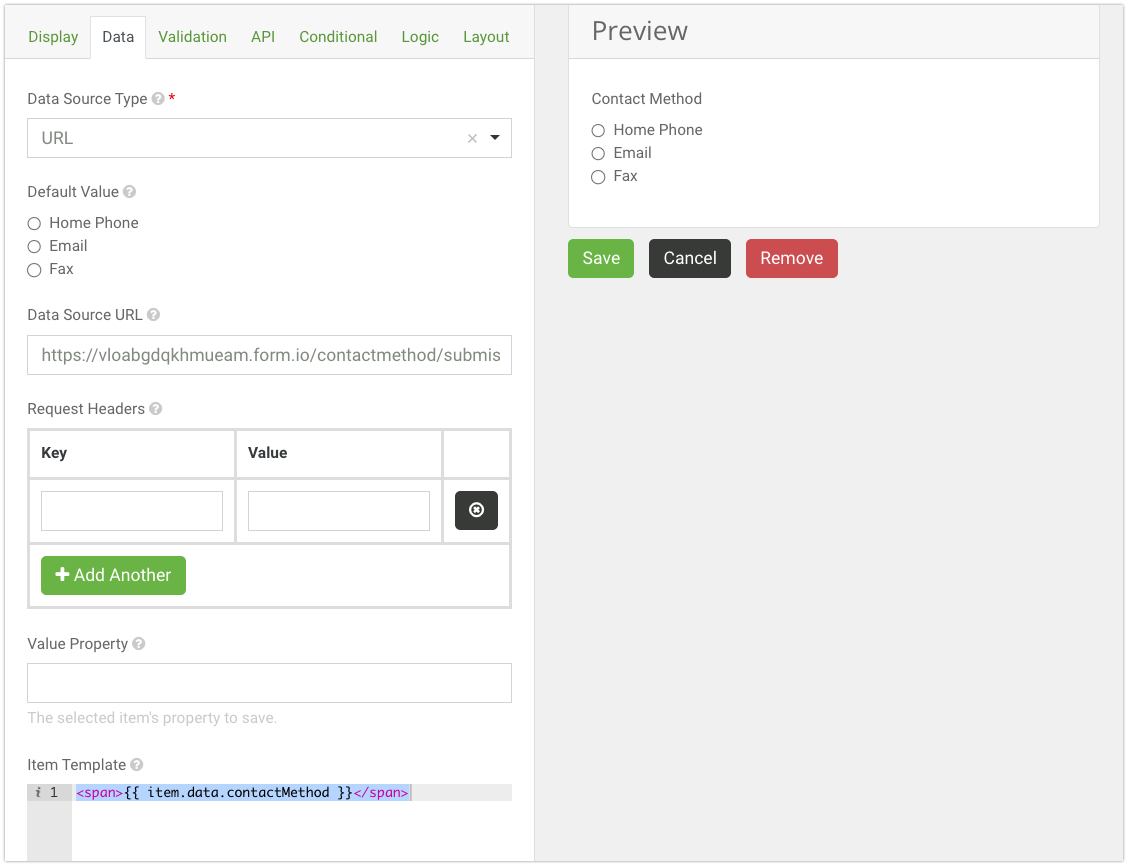Clear the URL data source selection
The width and height of the screenshot is (1128, 866).
pos(472,139)
